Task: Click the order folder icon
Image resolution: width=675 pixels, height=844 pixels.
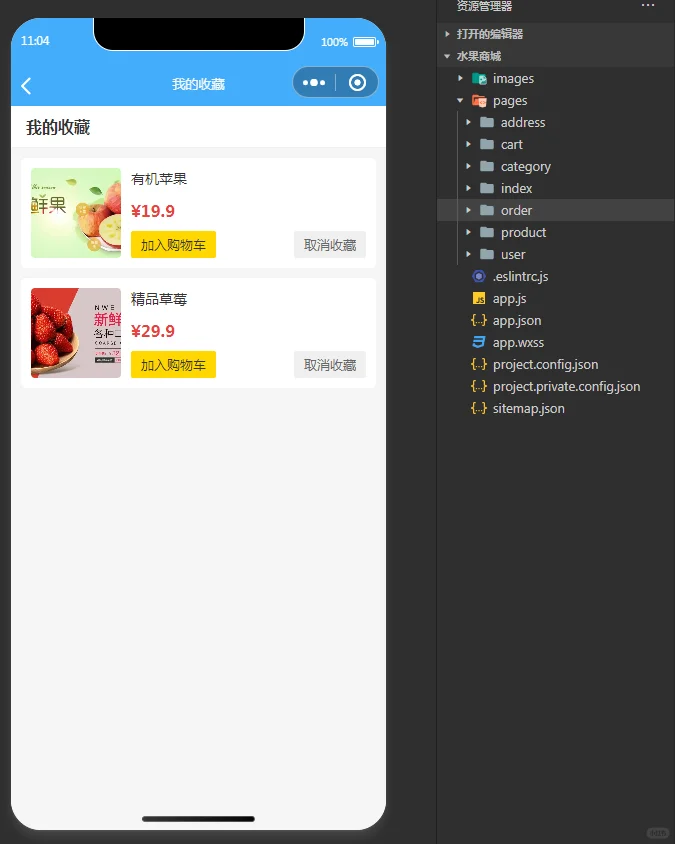Action: click(x=487, y=210)
